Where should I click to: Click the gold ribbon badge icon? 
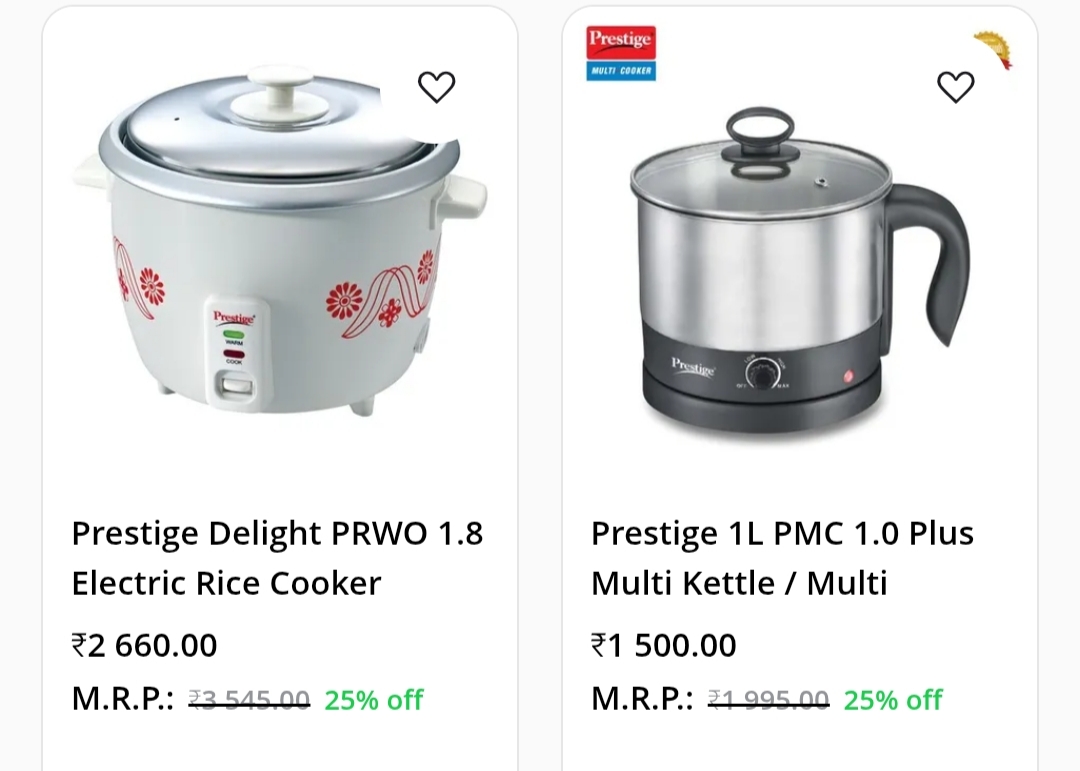tap(994, 49)
